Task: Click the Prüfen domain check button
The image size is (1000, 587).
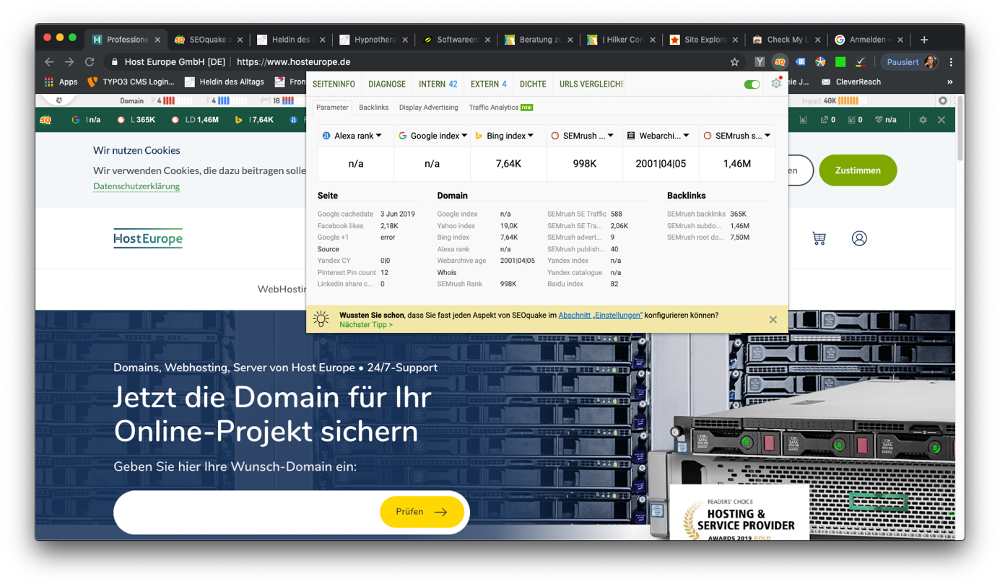Action: (x=422, y=512)
